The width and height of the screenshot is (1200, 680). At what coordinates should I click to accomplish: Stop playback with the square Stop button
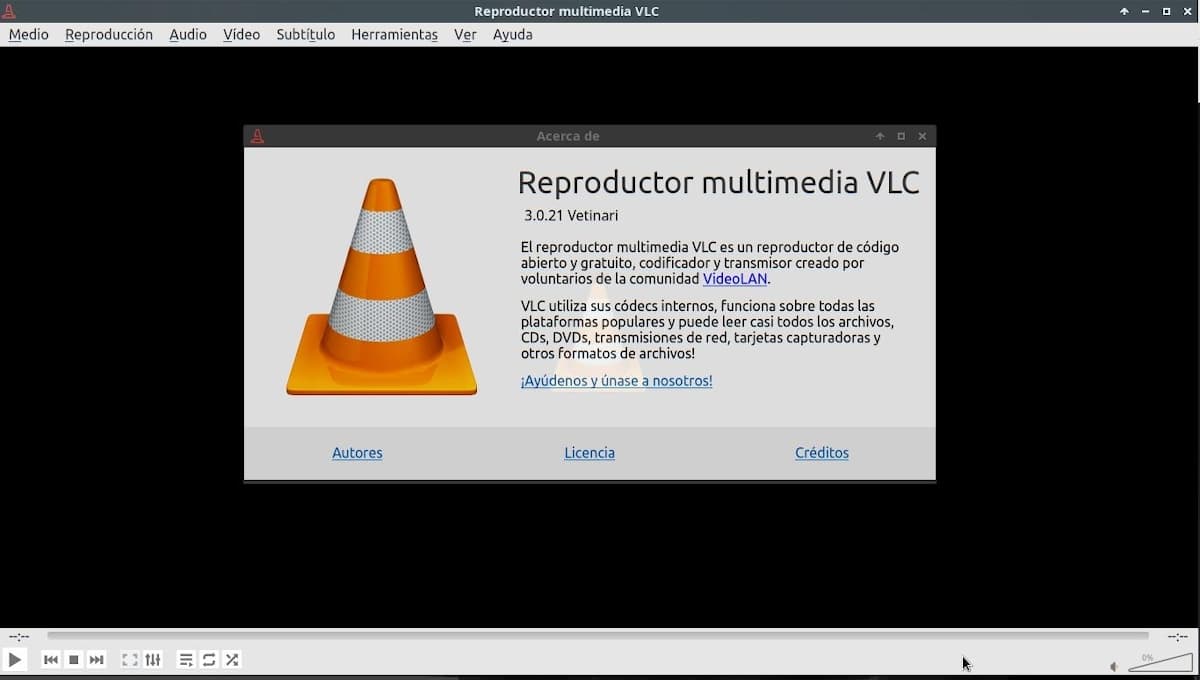[x=73, y=660]
